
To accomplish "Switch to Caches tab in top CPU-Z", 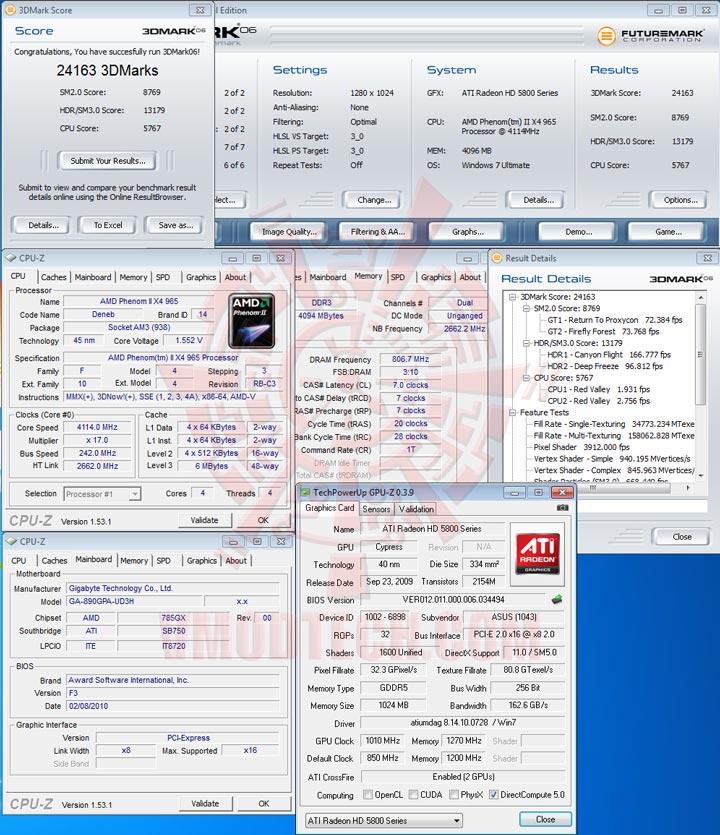I will 54,277.
